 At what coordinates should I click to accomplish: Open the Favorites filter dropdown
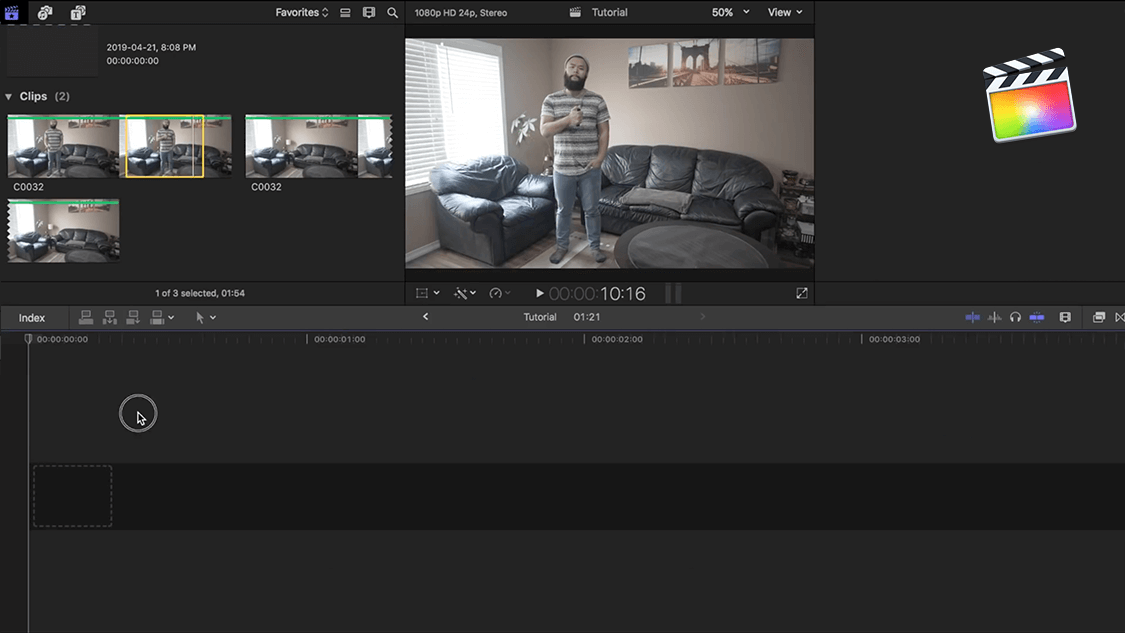(x=302, y=13)
